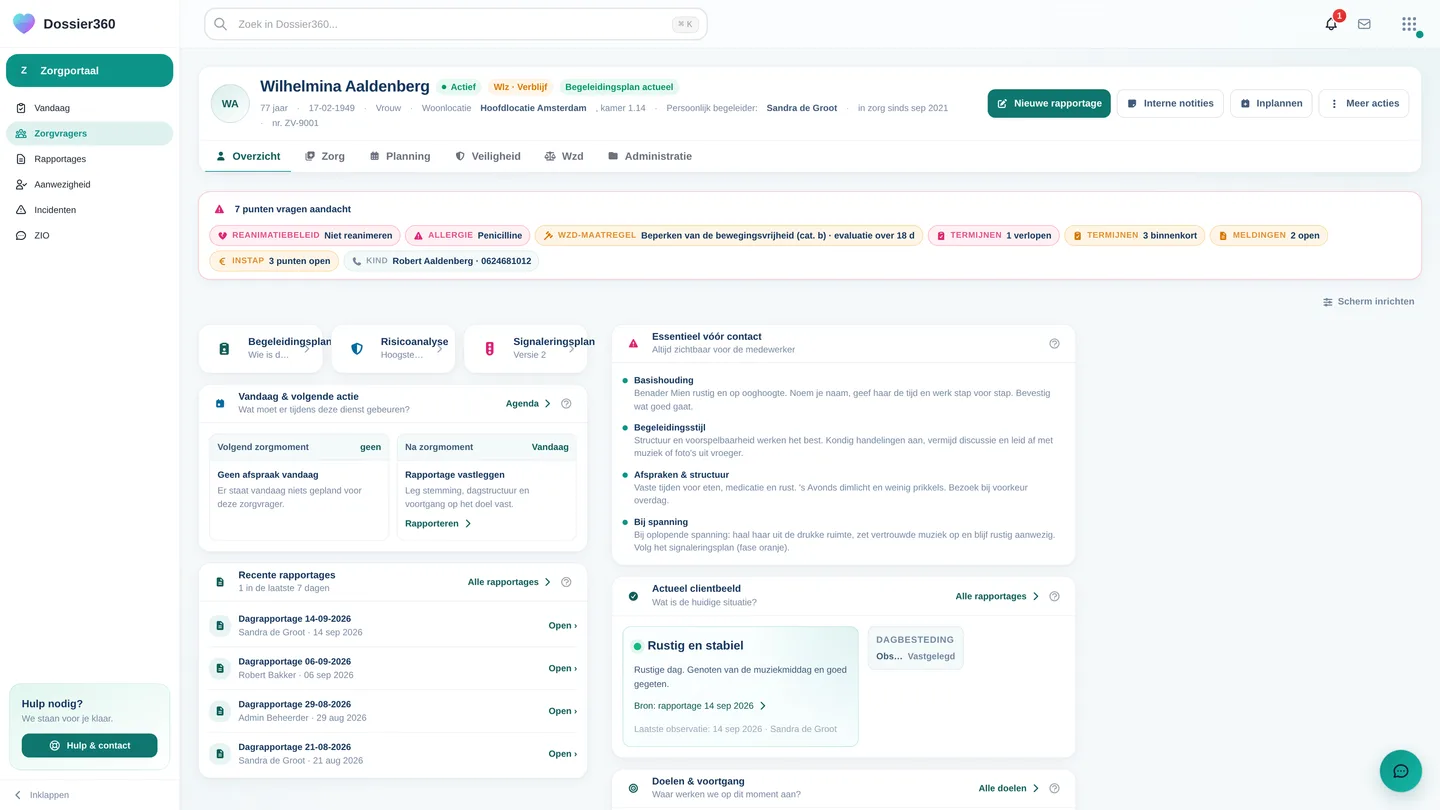This screenshot has width=1440, height=810.
Task: Click Rapporteren link
Action: 438,523
